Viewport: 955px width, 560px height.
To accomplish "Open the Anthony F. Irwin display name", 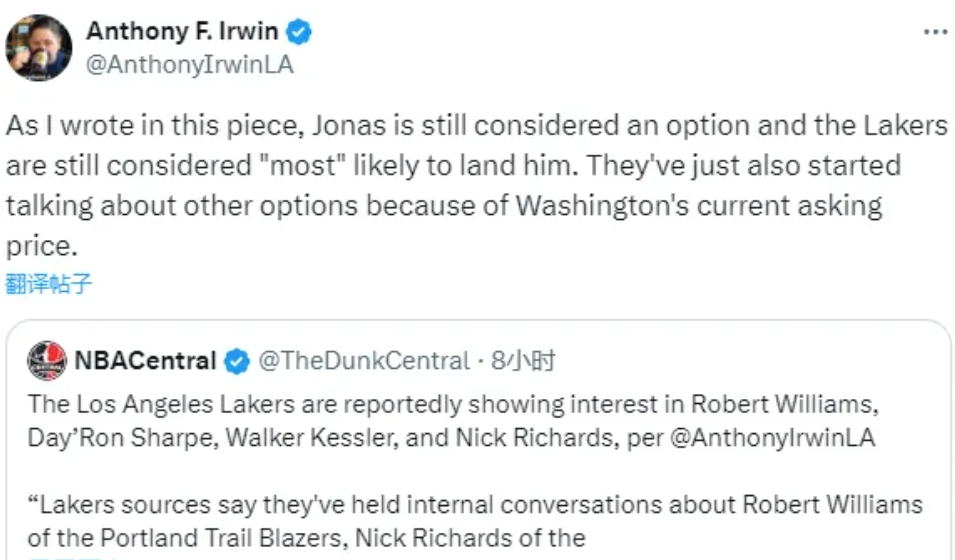I will click(x=181, y=32).
